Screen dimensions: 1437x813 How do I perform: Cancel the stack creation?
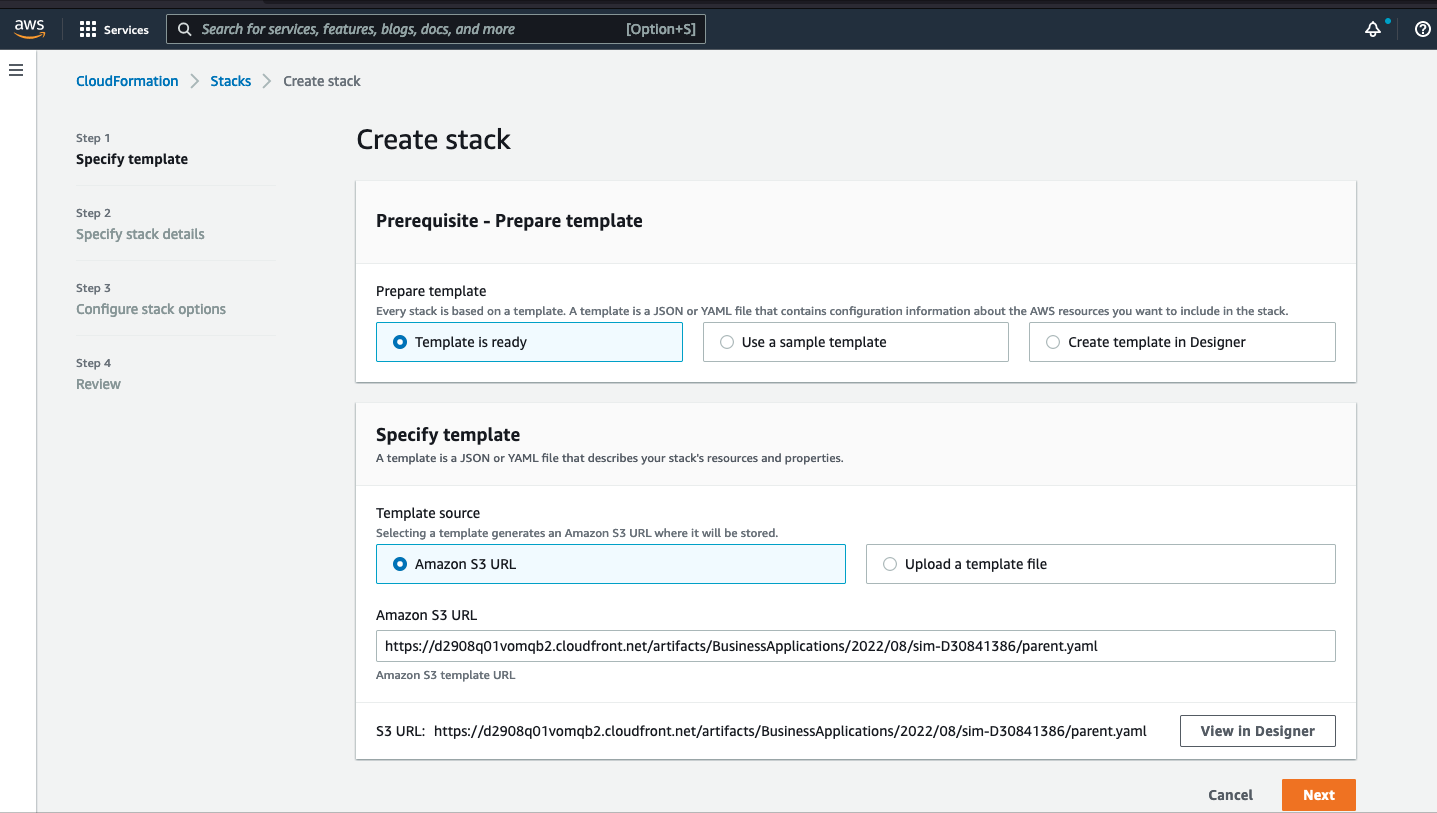1230,795
